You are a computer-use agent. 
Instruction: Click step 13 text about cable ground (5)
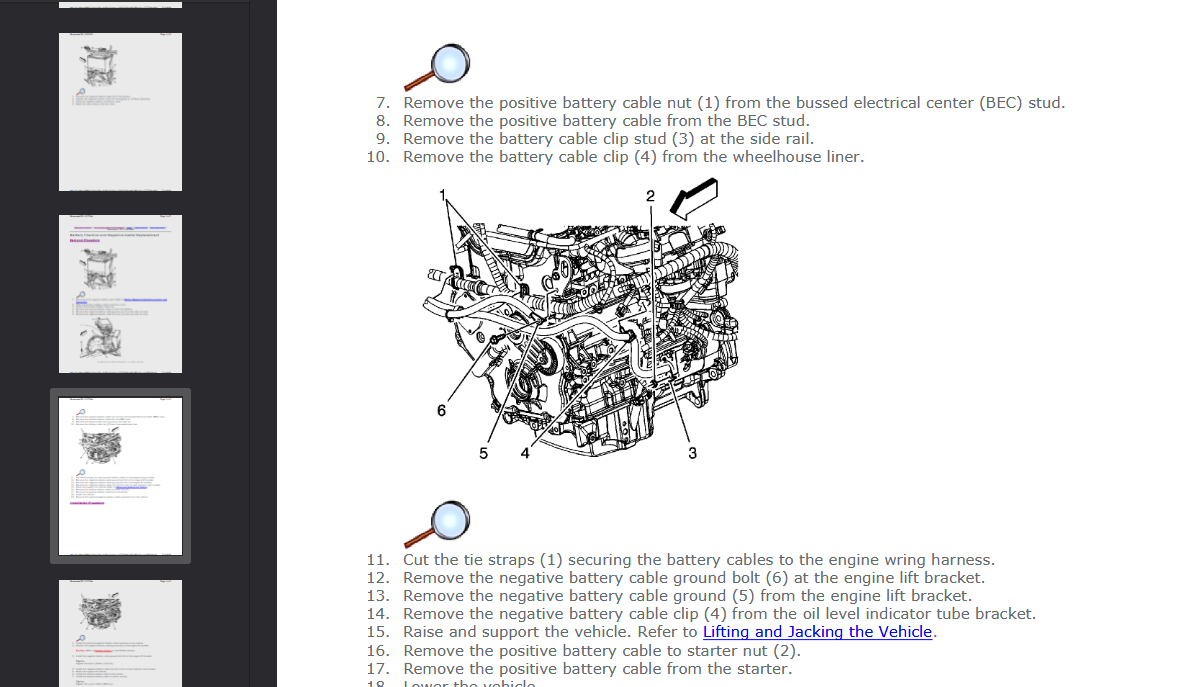pyautogui.click(x=687, y=597)
